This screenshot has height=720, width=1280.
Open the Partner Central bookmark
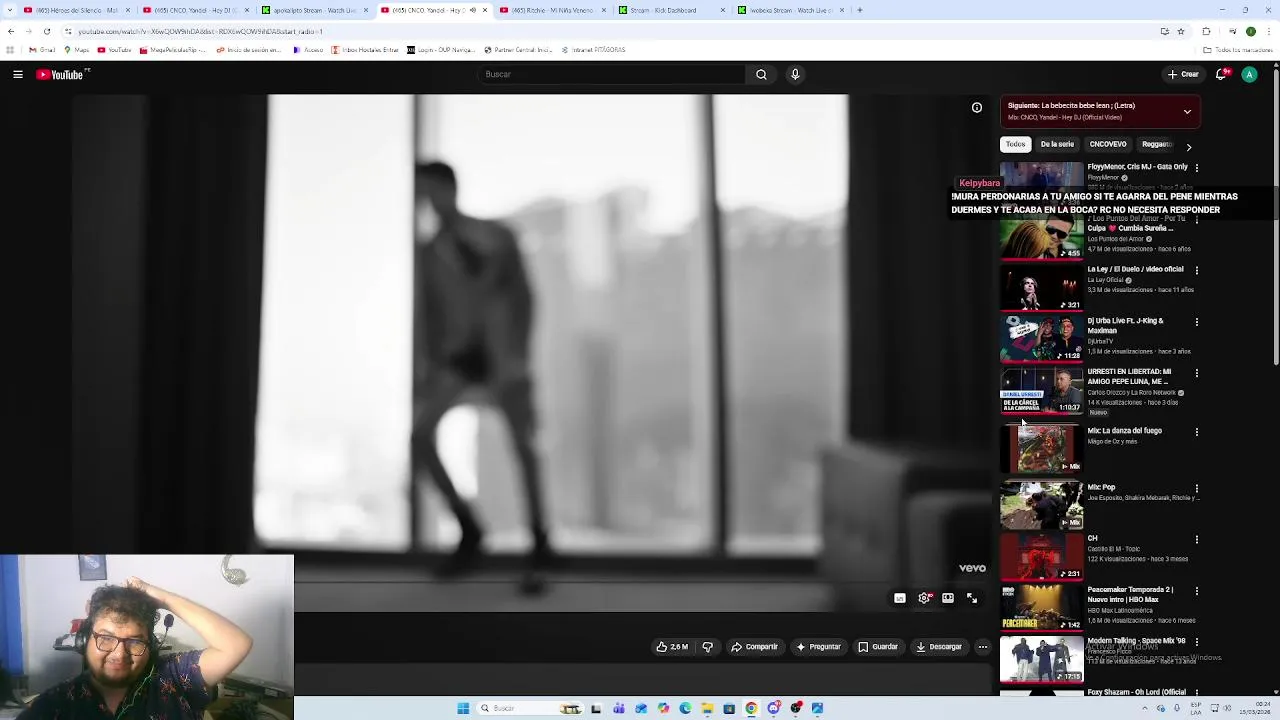point(518,50)
